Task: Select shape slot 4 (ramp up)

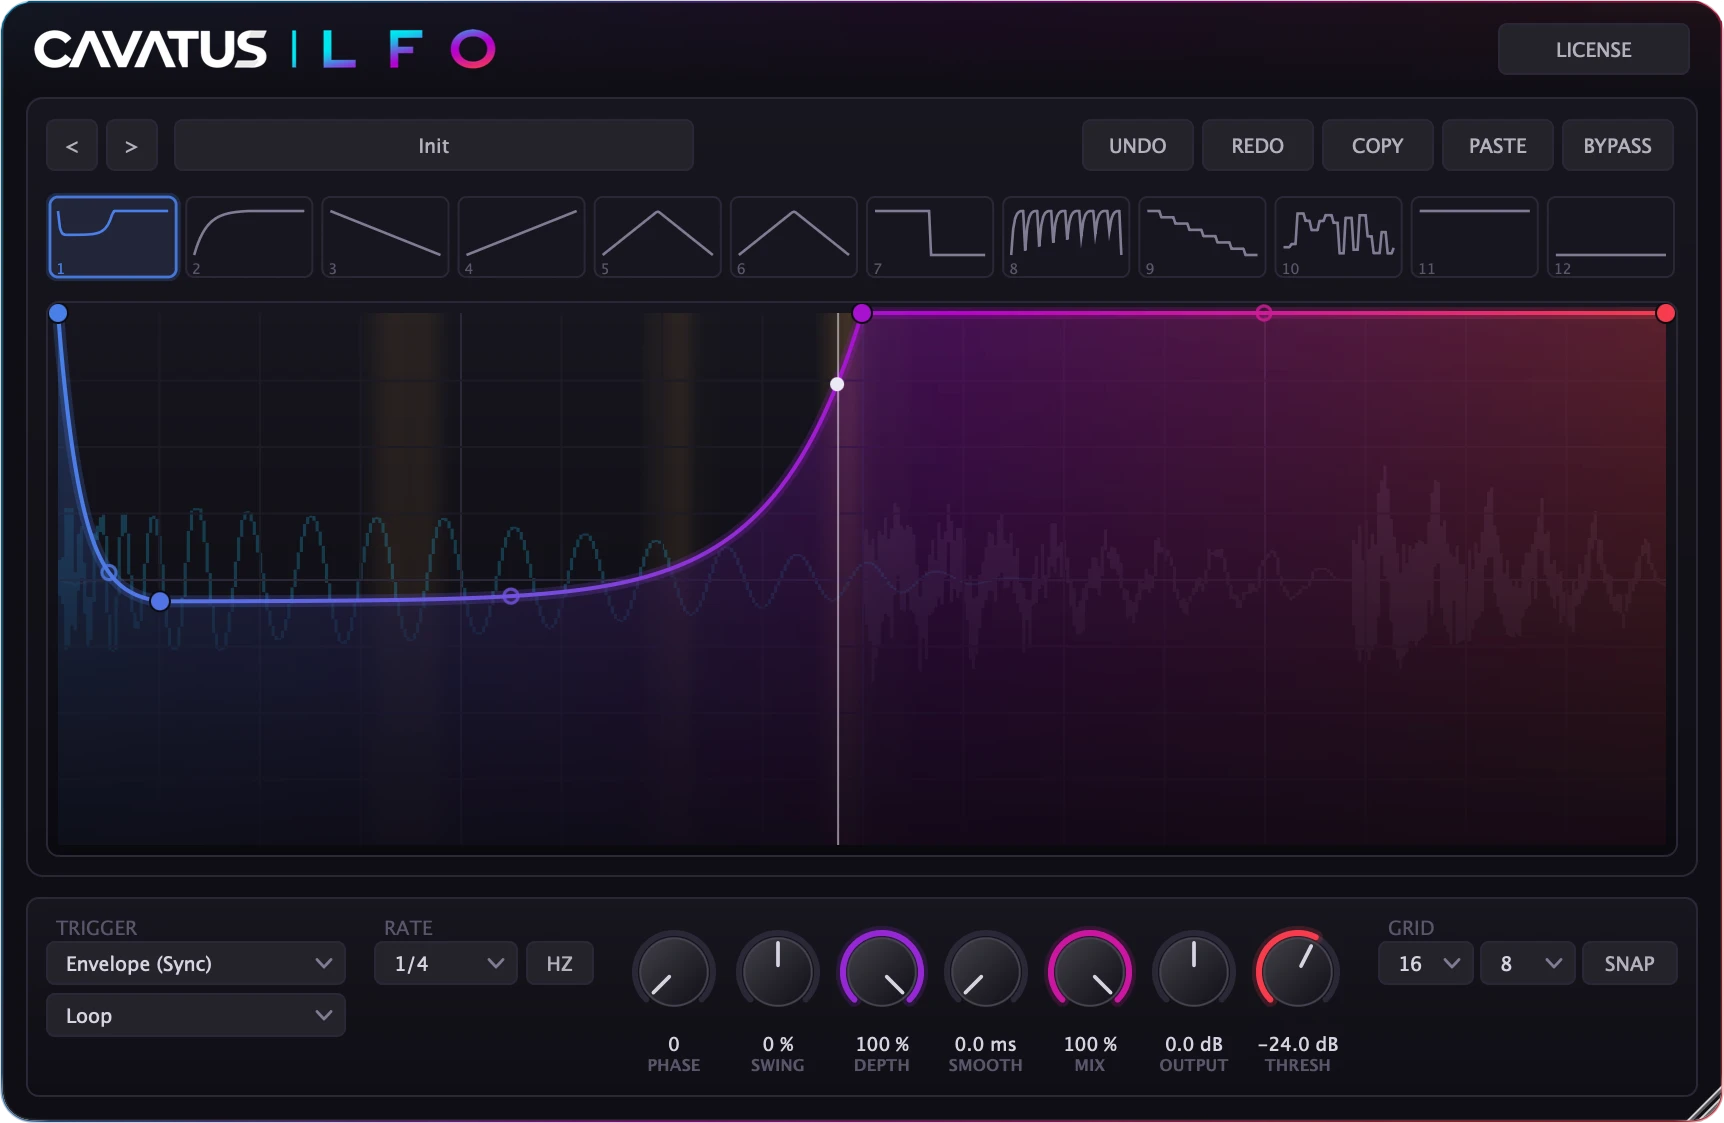Action: 521,237
